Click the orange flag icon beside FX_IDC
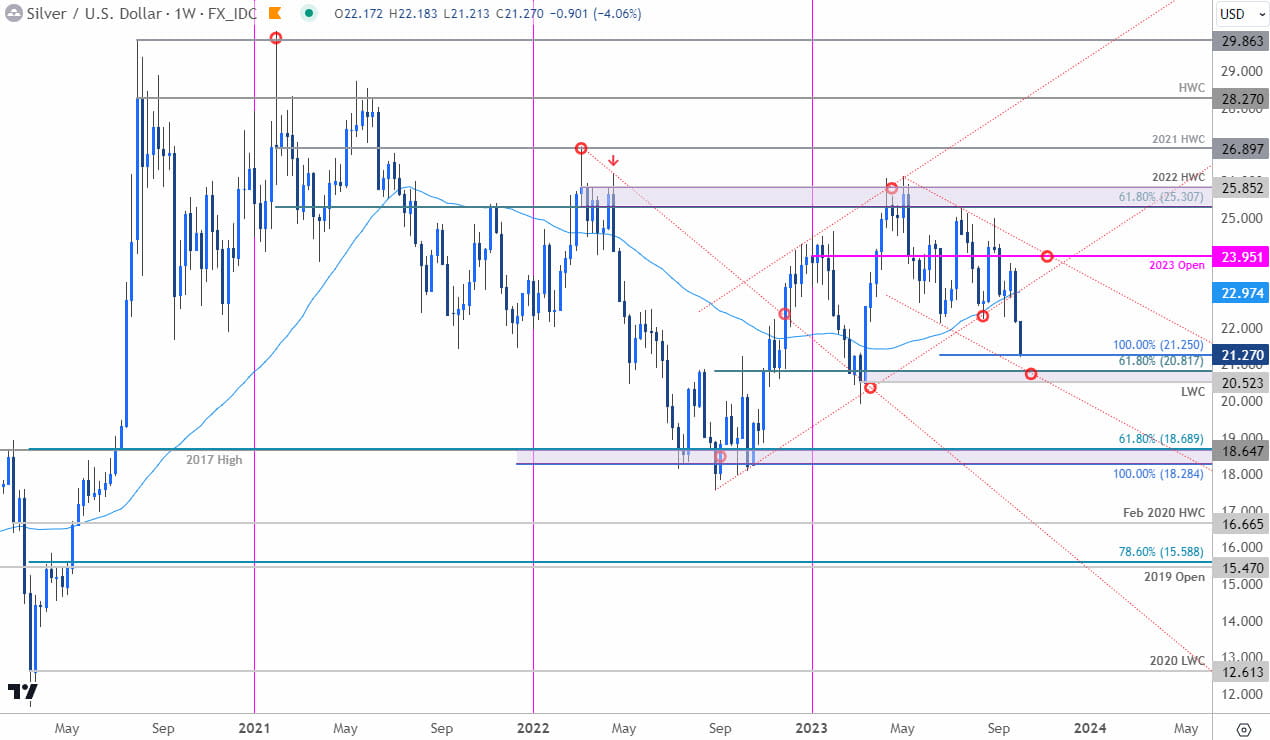The height and width of the screenshot is (740, 1270). click(277, 14)
